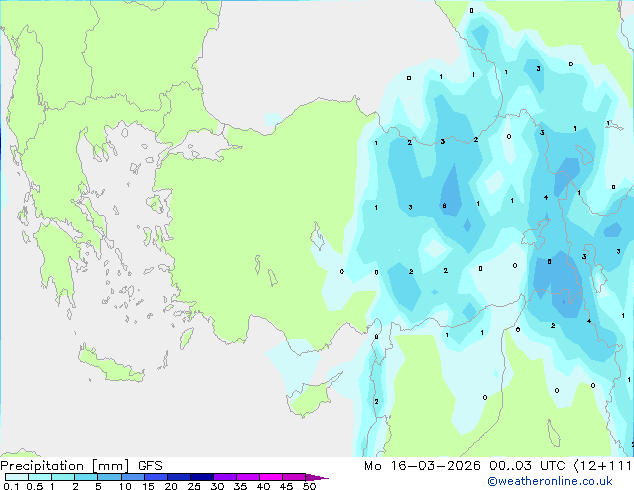This screenshot has height=490, width=634.
Task: Select the 2–5 mm legend swatch
Action: point(86,477)
